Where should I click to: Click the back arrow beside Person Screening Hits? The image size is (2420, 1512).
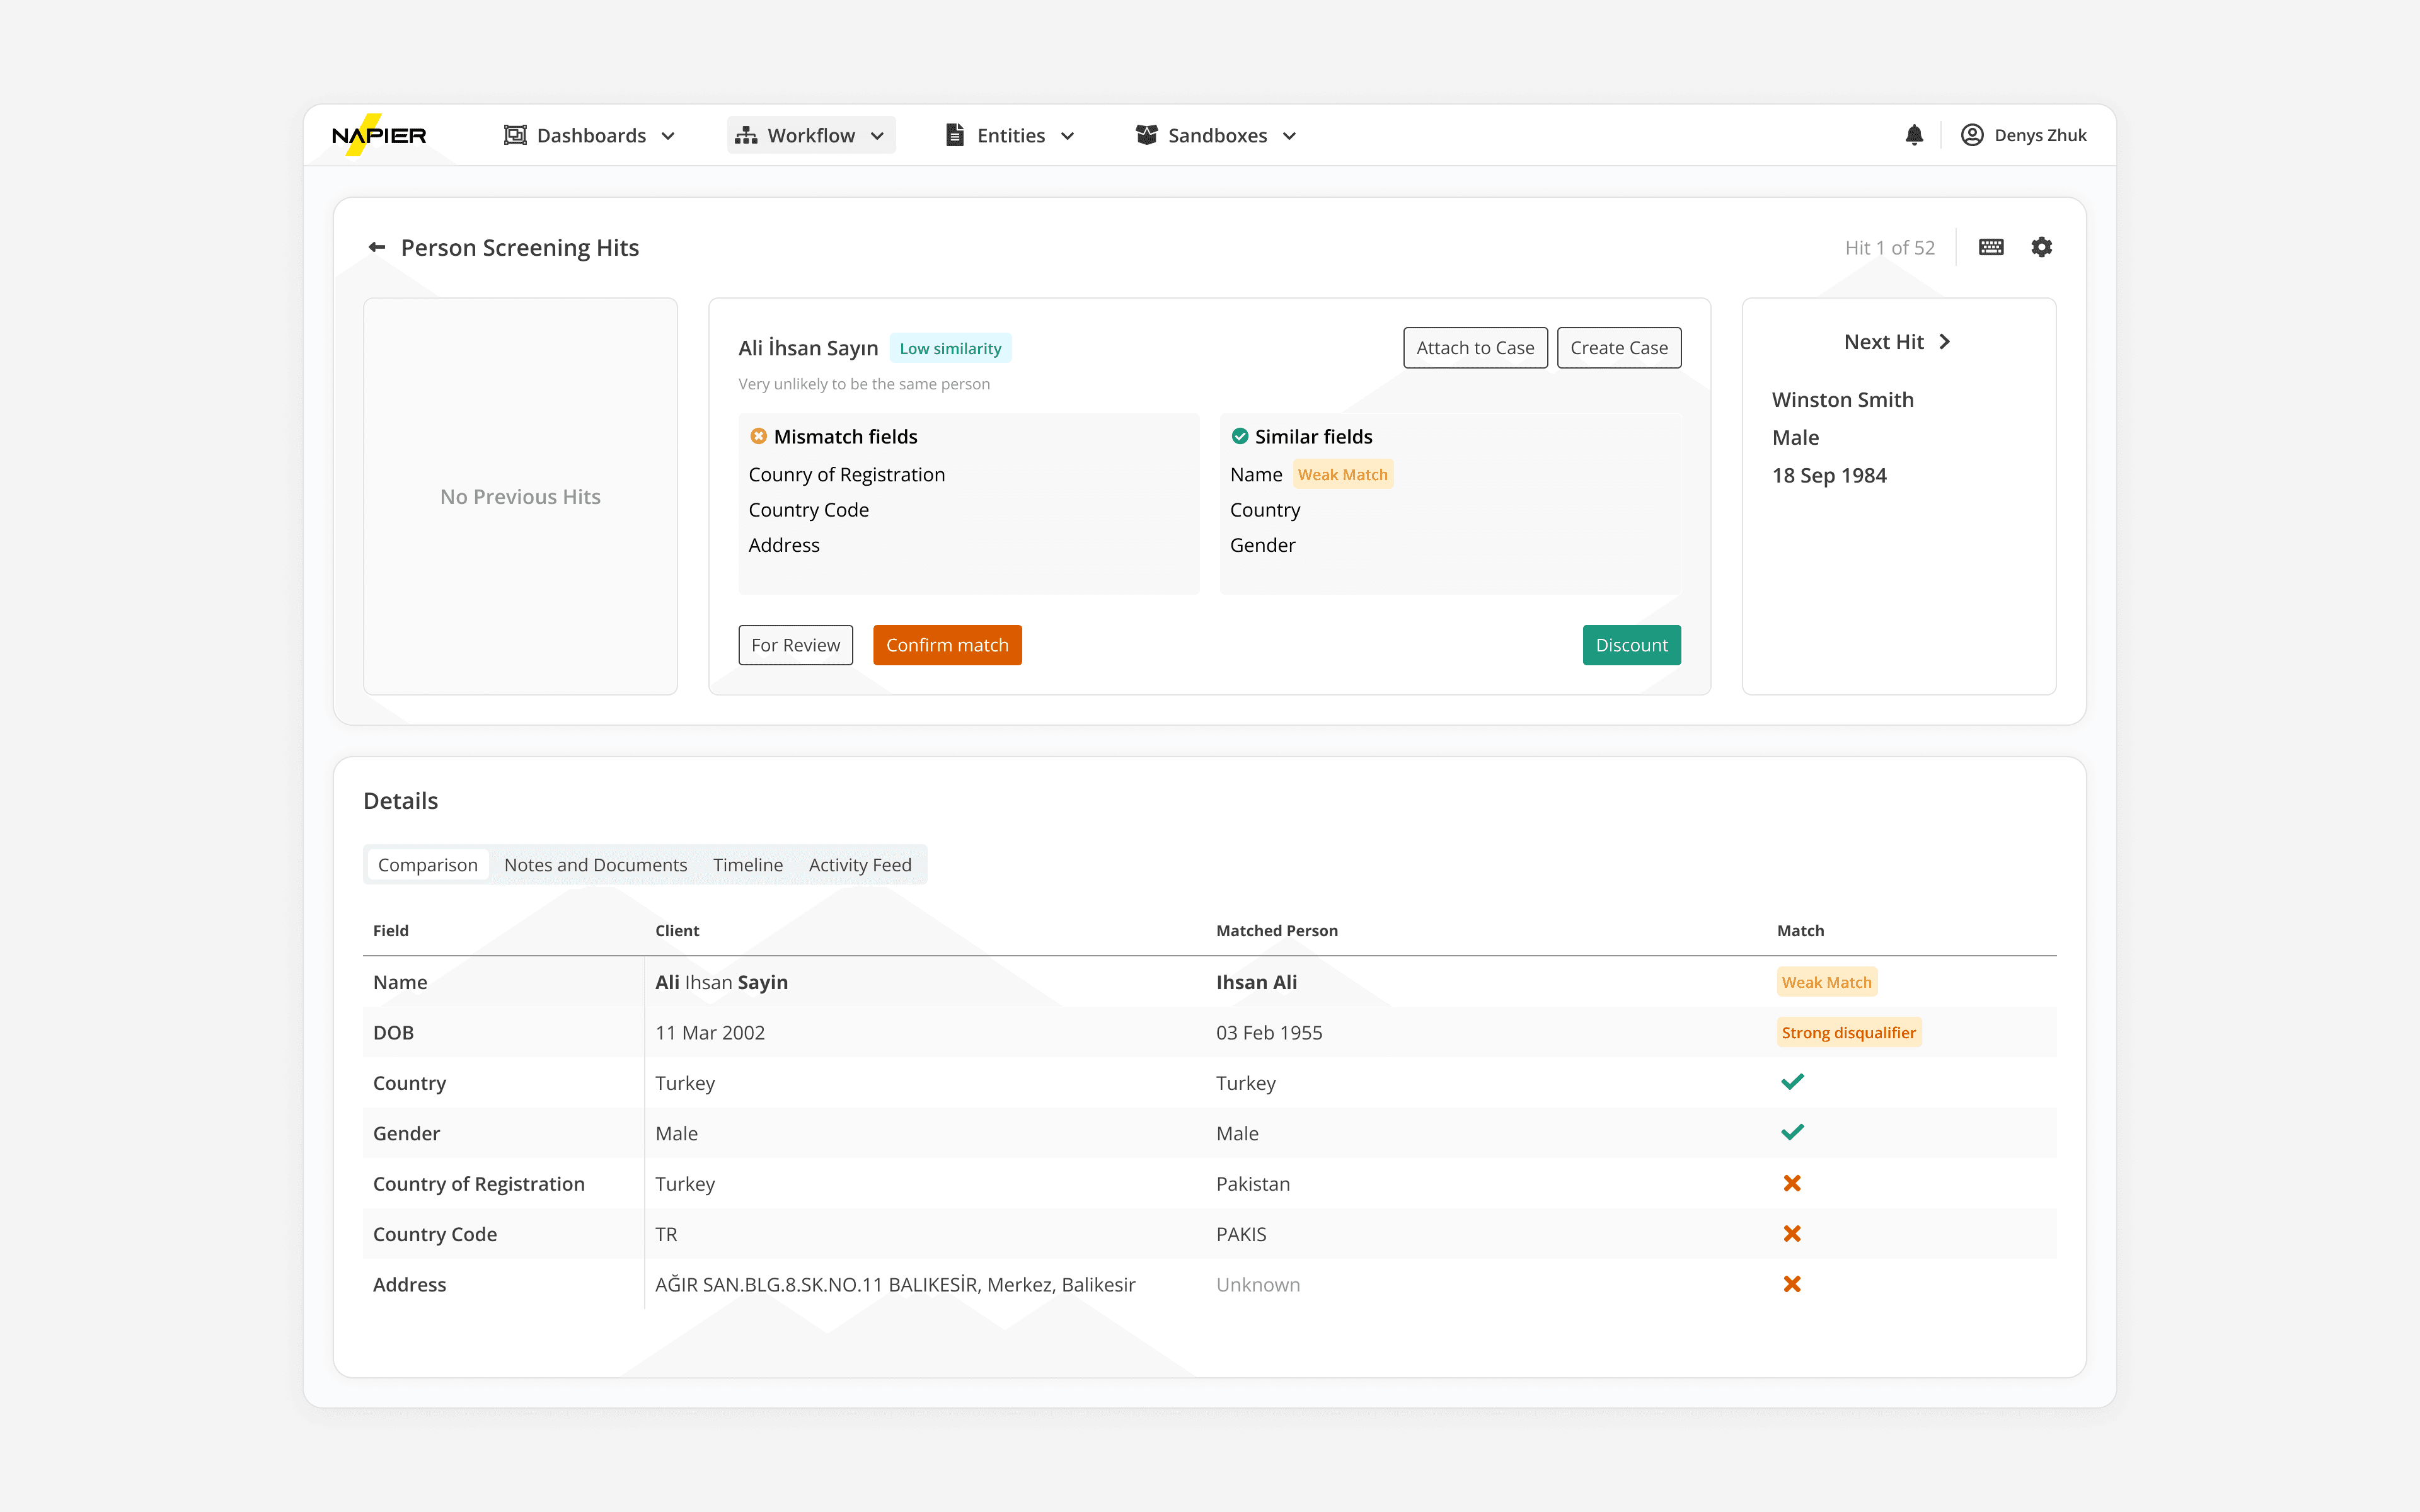coord(377,247)
